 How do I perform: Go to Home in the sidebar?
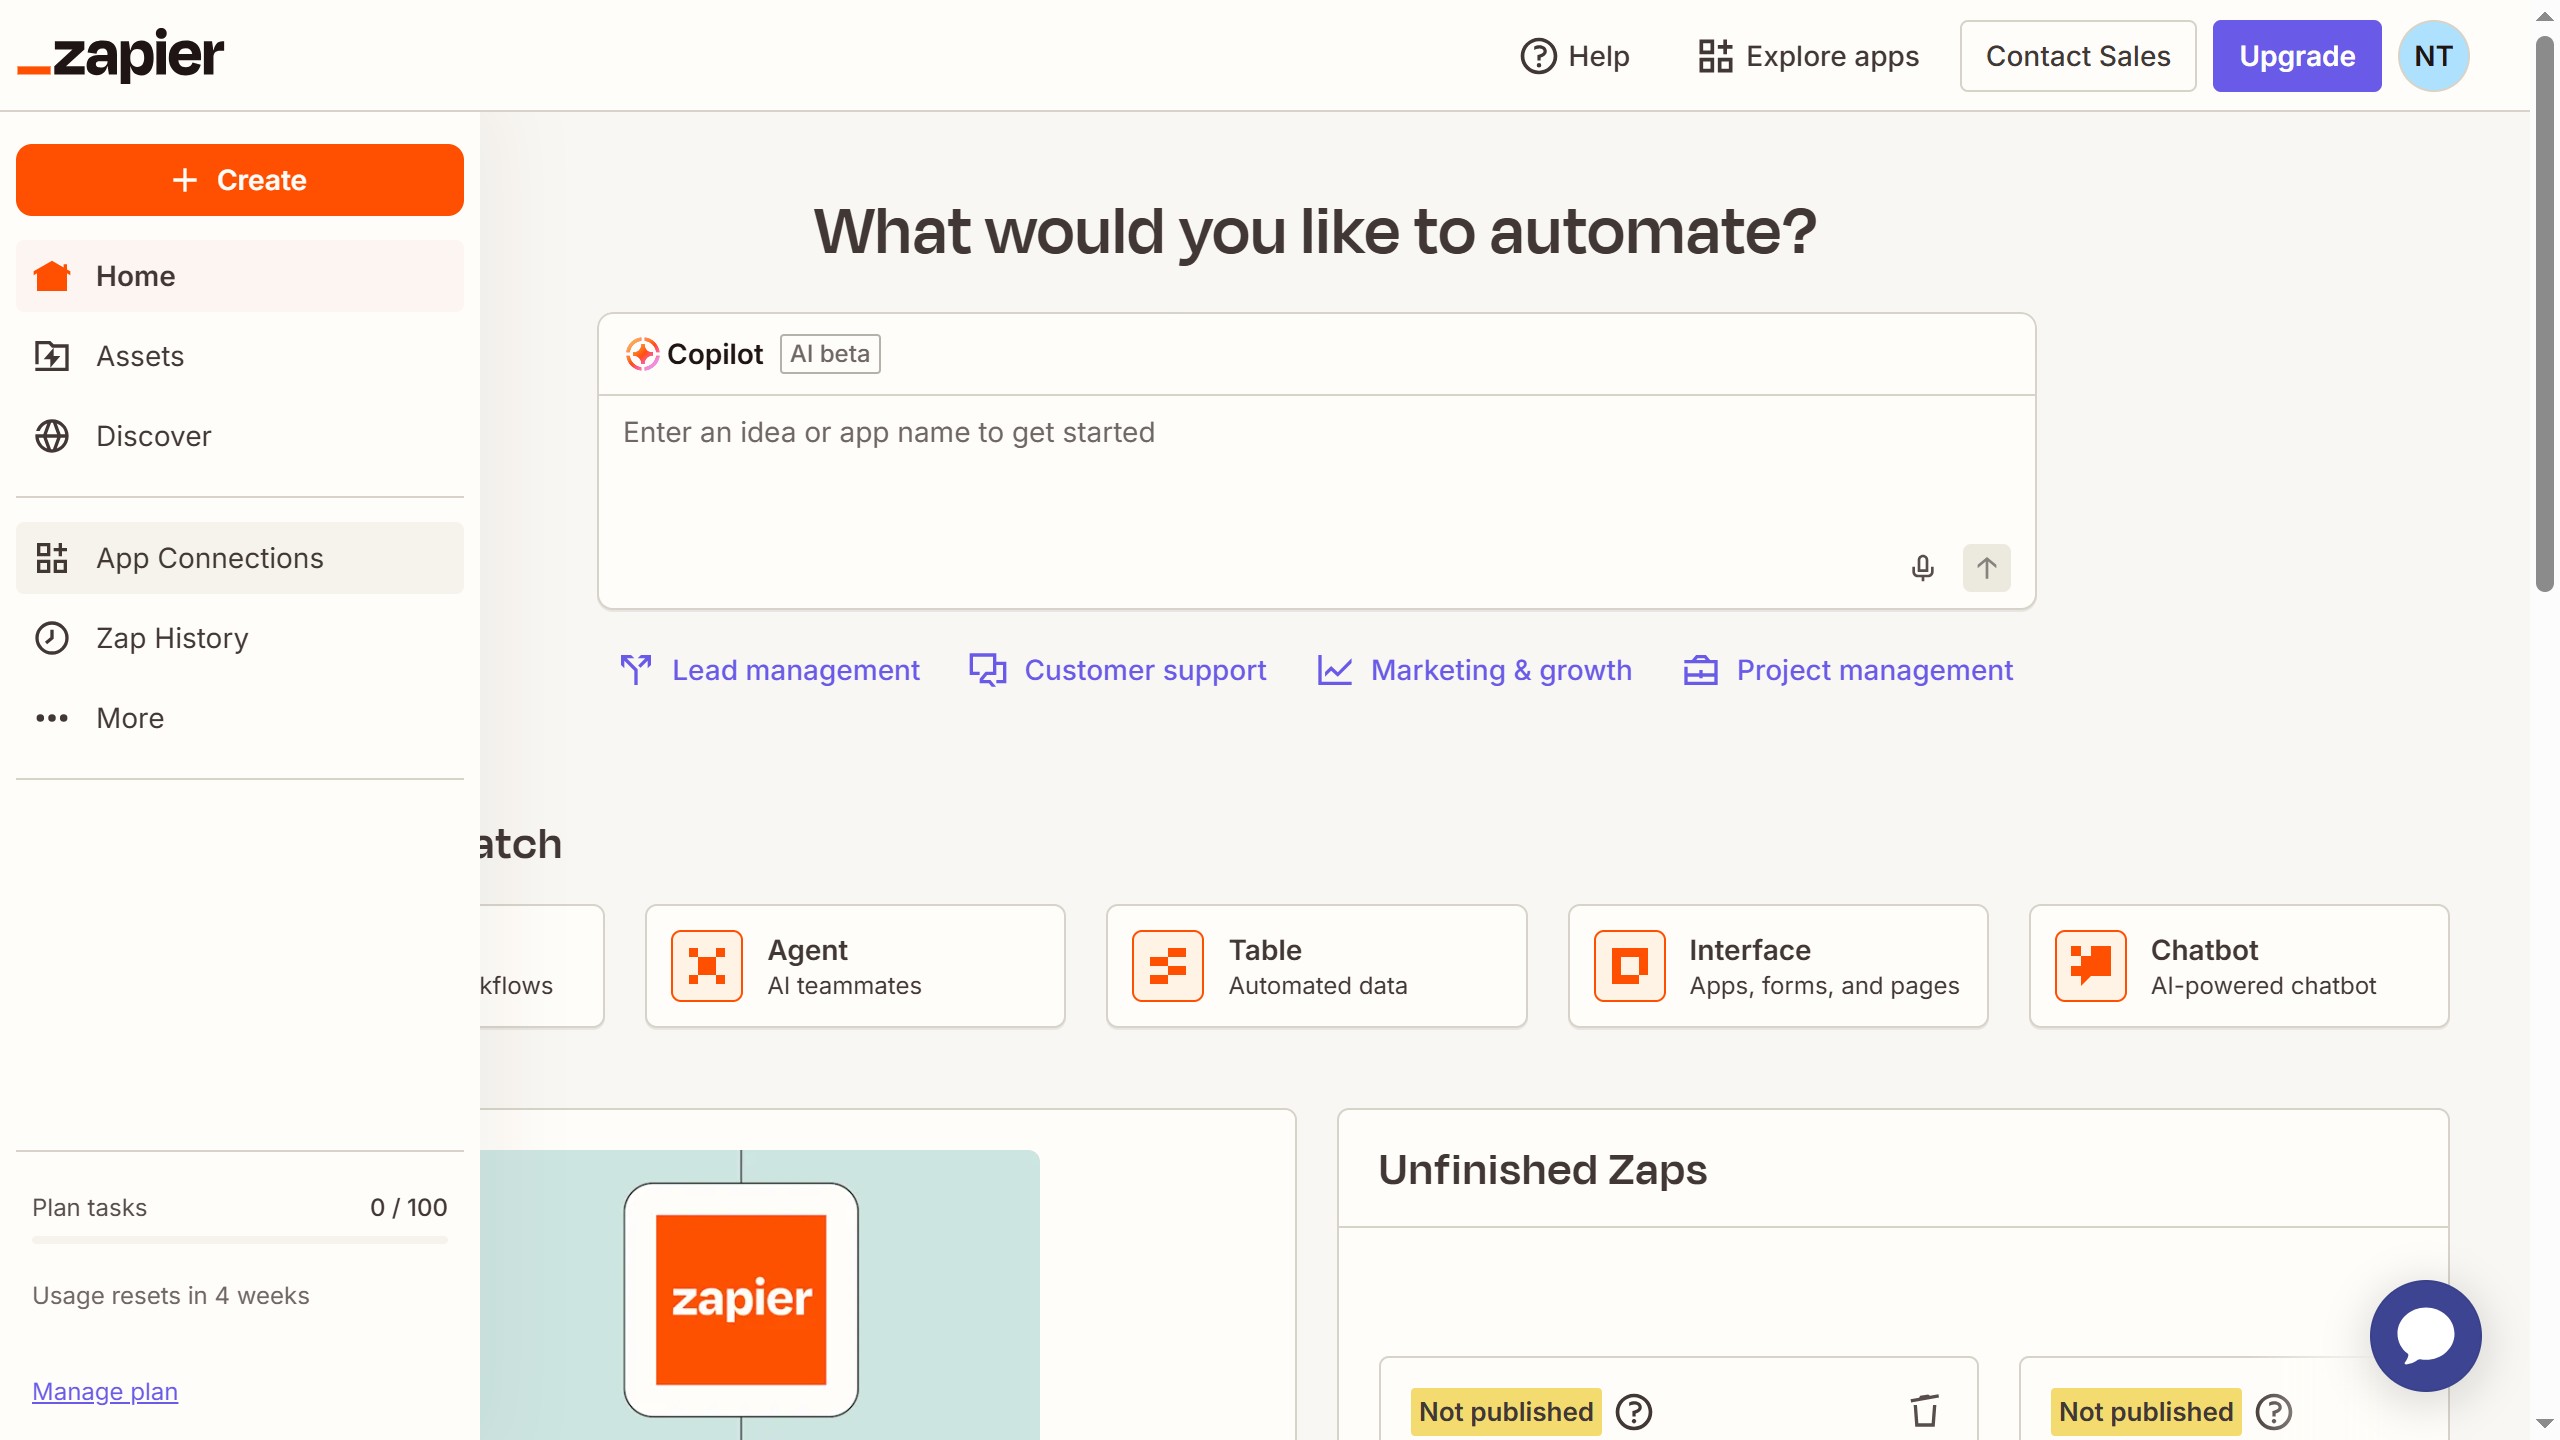[x=240, y=276]
